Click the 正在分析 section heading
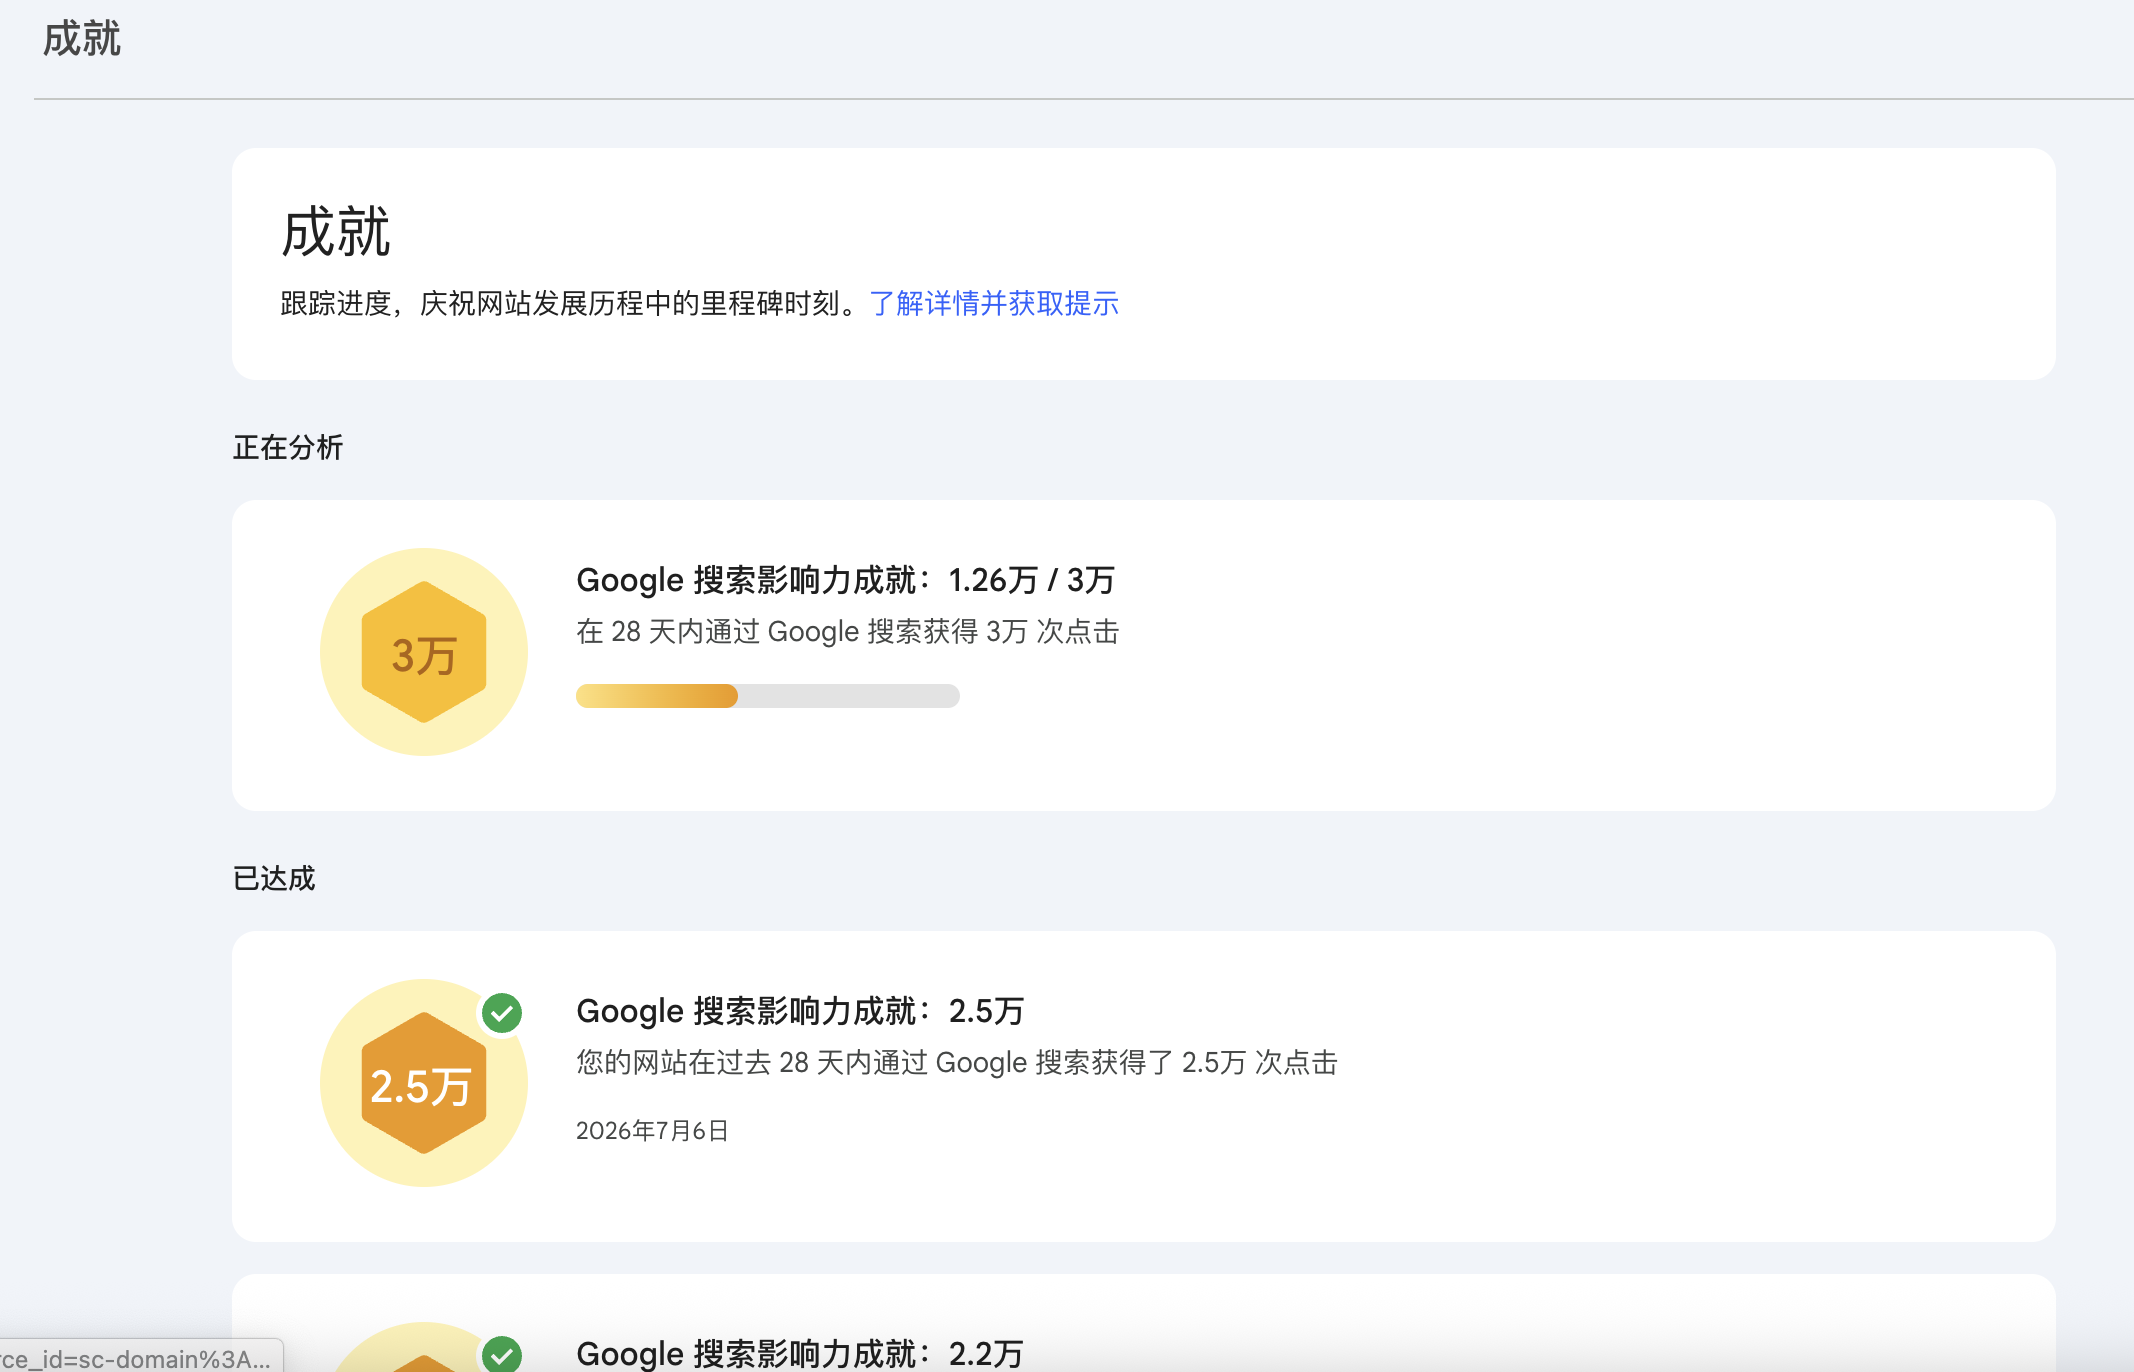Screen dimensions: 2134x1372 pyautogui.click(x=288, y=447)
